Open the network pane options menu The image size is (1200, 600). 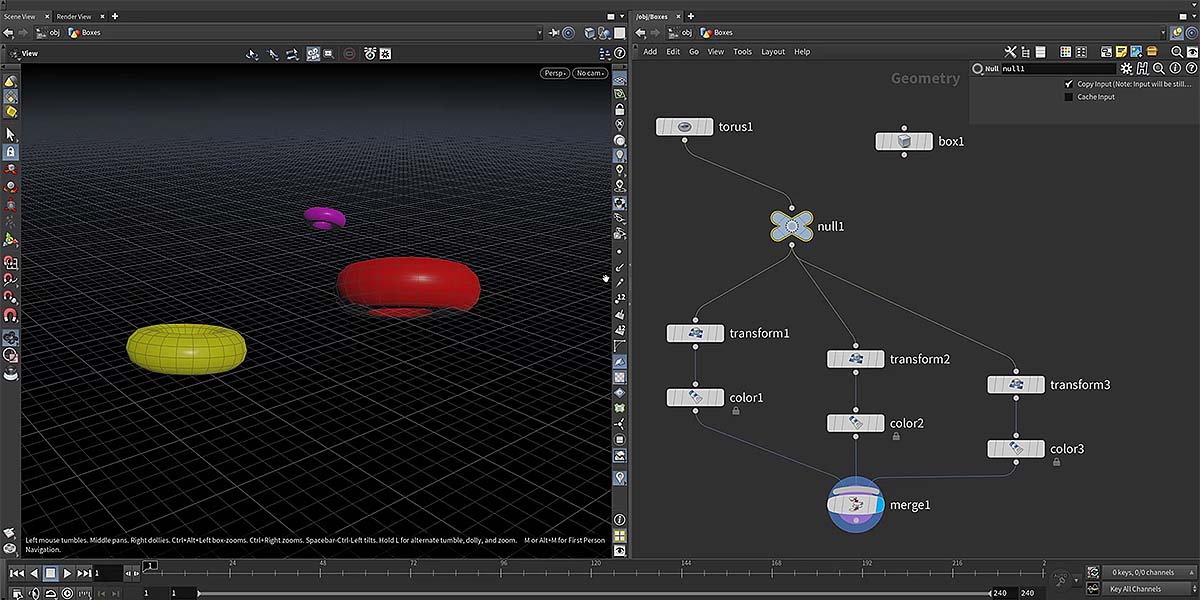(1193, 17)
